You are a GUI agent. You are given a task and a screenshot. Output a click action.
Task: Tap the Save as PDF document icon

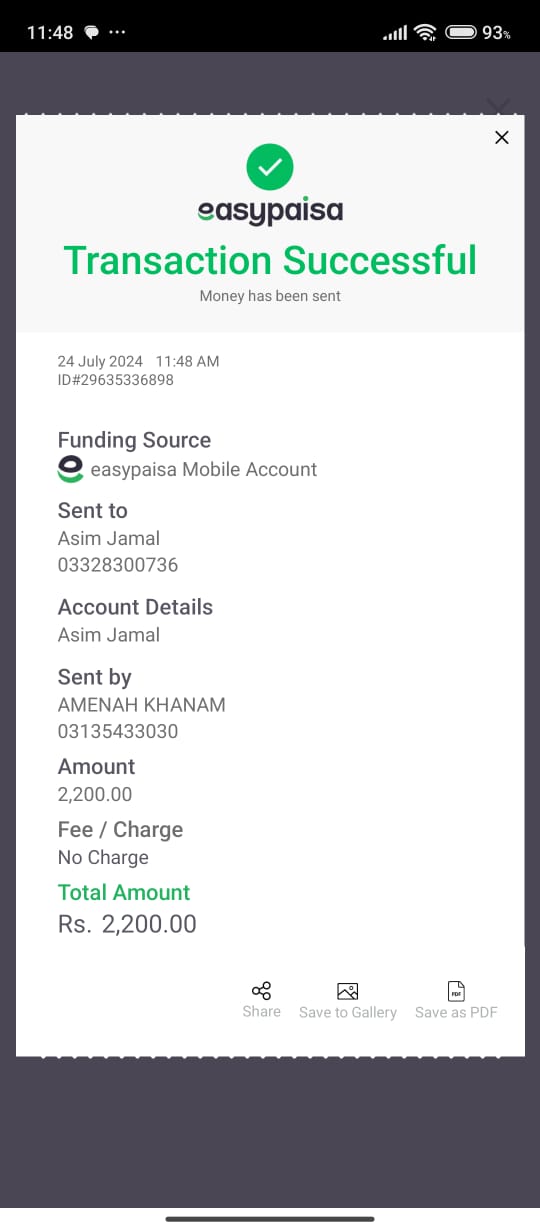(456, 991)
